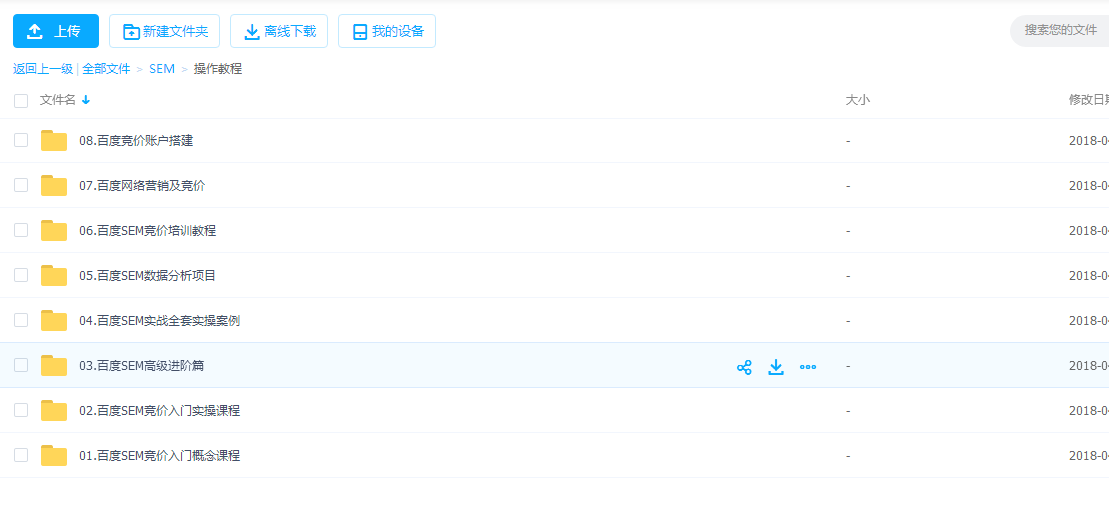Image resolution: width=1109 pixels, height=507 pixels.
Task: Go back via 返回上一级 link
Action: 42,69
